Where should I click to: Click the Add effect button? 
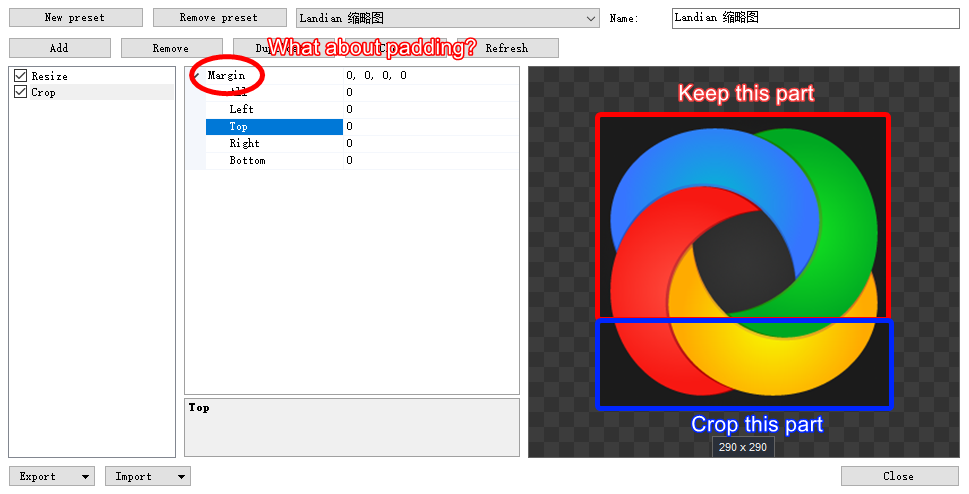[x=59, y=48]
